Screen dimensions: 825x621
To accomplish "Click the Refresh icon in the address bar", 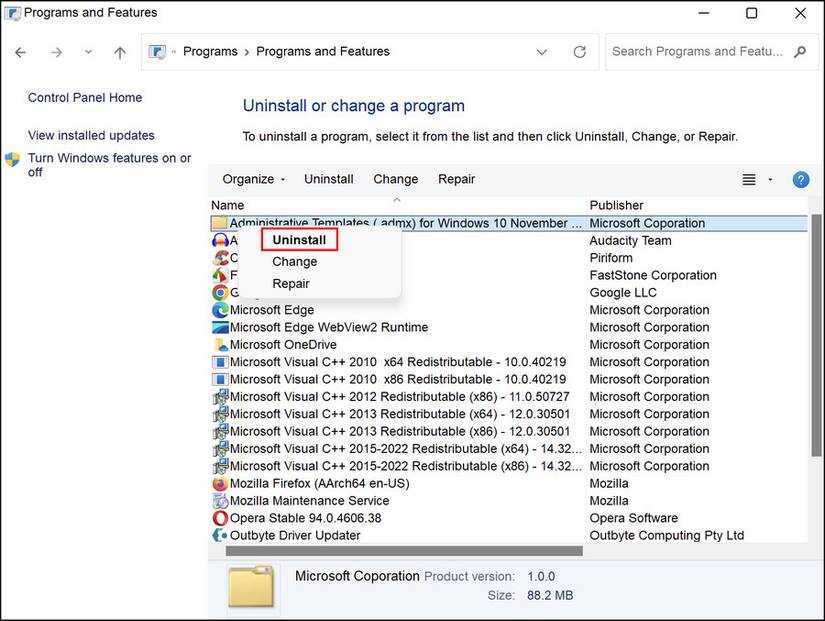I will 579,51.
